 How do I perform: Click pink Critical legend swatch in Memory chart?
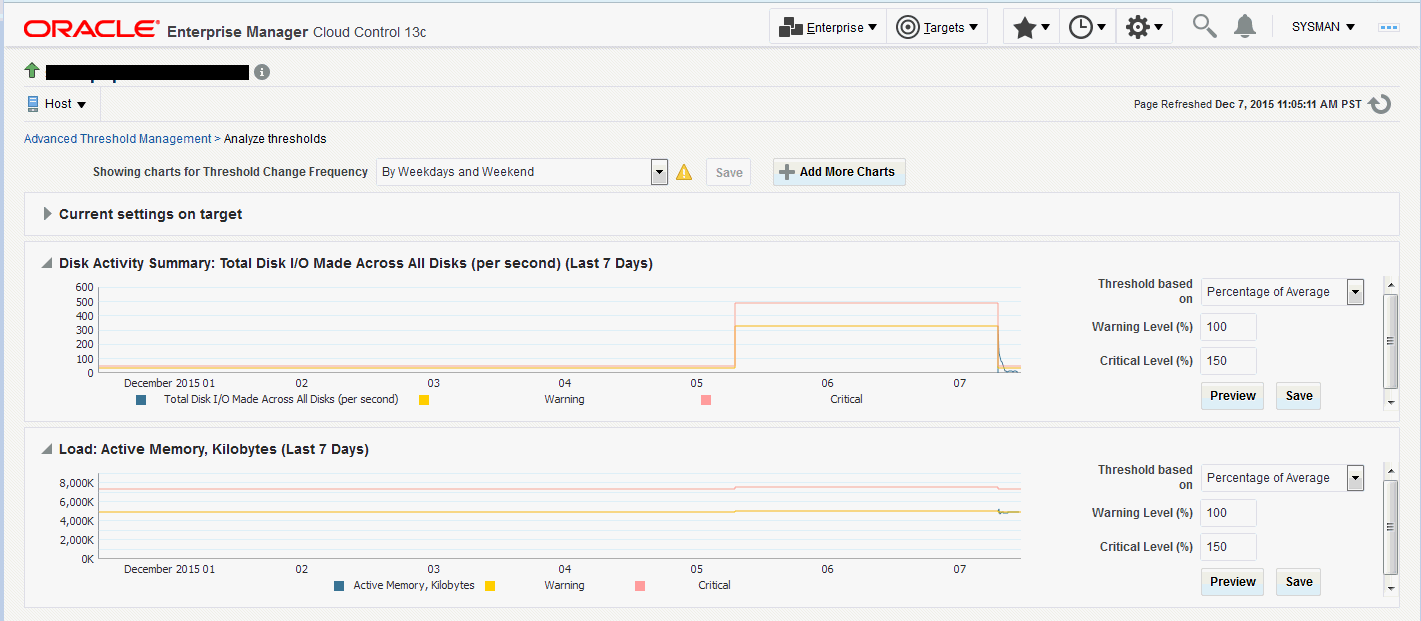640,586
